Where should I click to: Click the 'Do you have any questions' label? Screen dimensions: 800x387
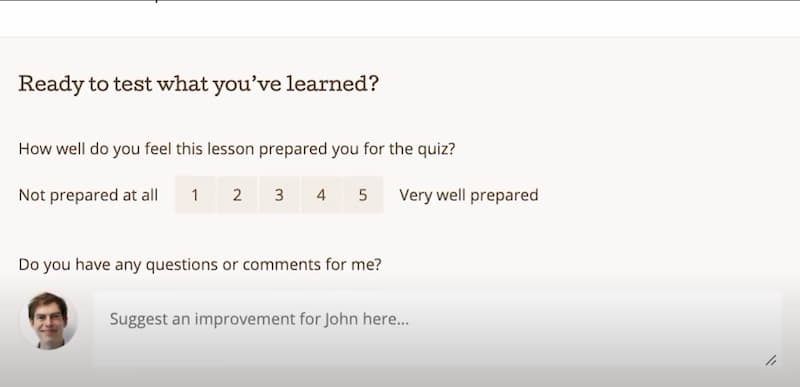click(x=200, y=265)
